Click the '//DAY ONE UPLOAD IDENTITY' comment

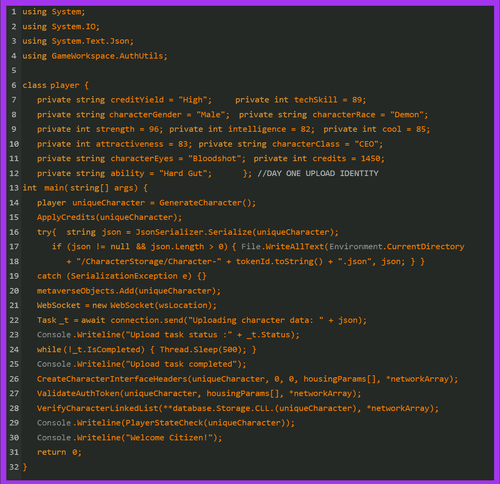[318, 173]
